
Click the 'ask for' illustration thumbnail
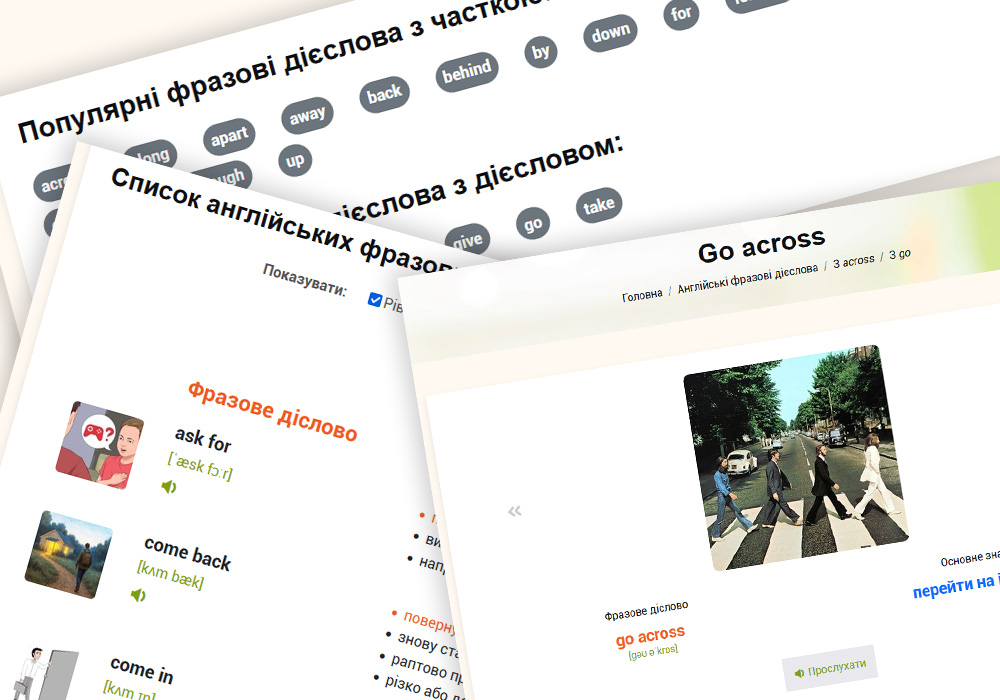(x=99, y=445)
